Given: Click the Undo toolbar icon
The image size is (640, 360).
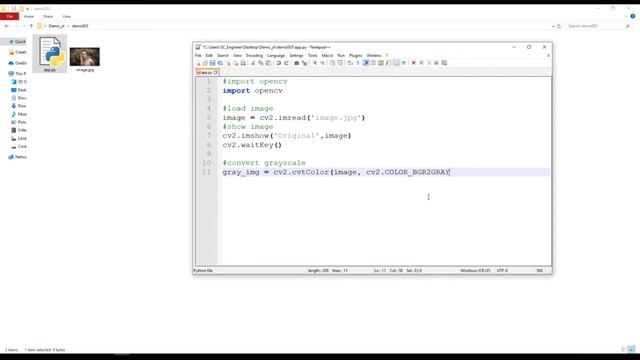Looking at the screenshot, I should coord(278,63).
